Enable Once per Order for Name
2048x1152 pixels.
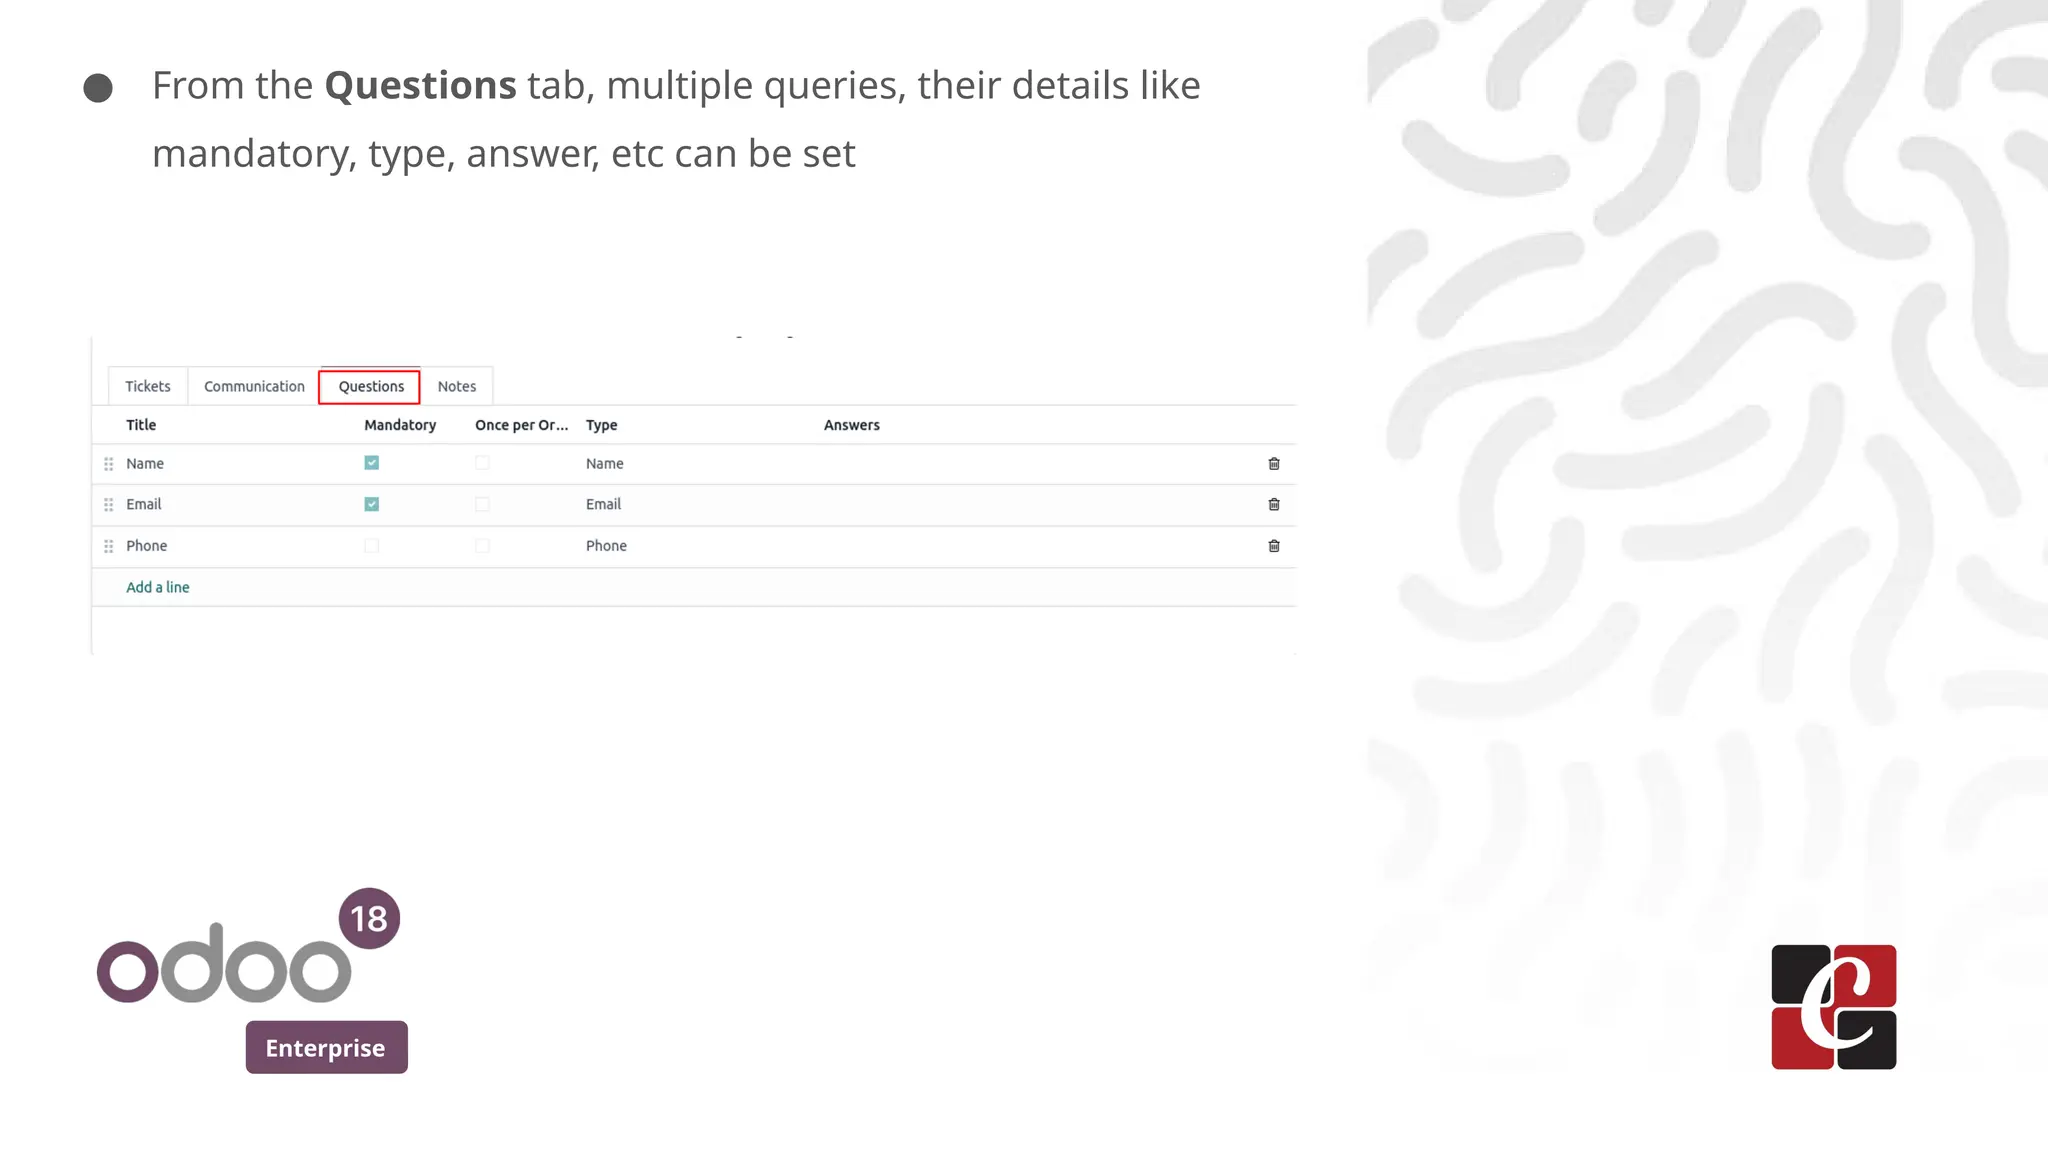coord(483,463)
